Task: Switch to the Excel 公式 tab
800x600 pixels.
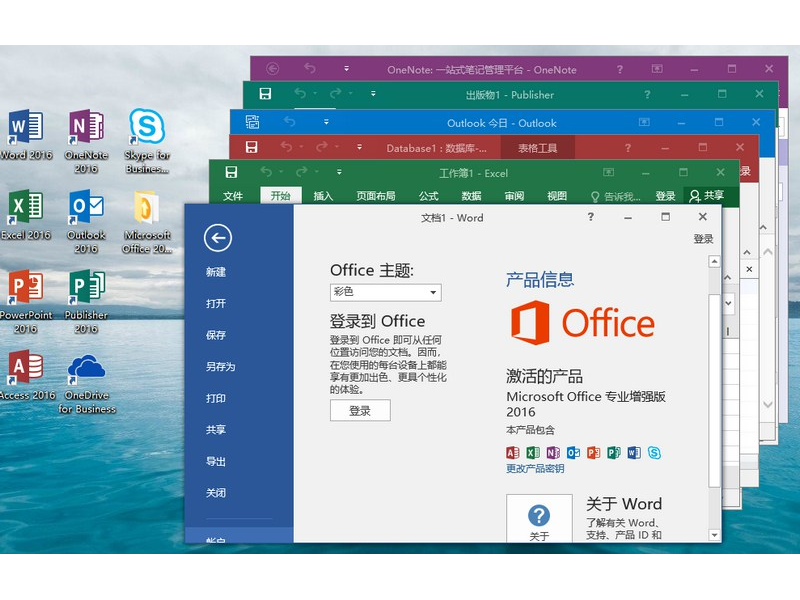Action: click(429, 196)
